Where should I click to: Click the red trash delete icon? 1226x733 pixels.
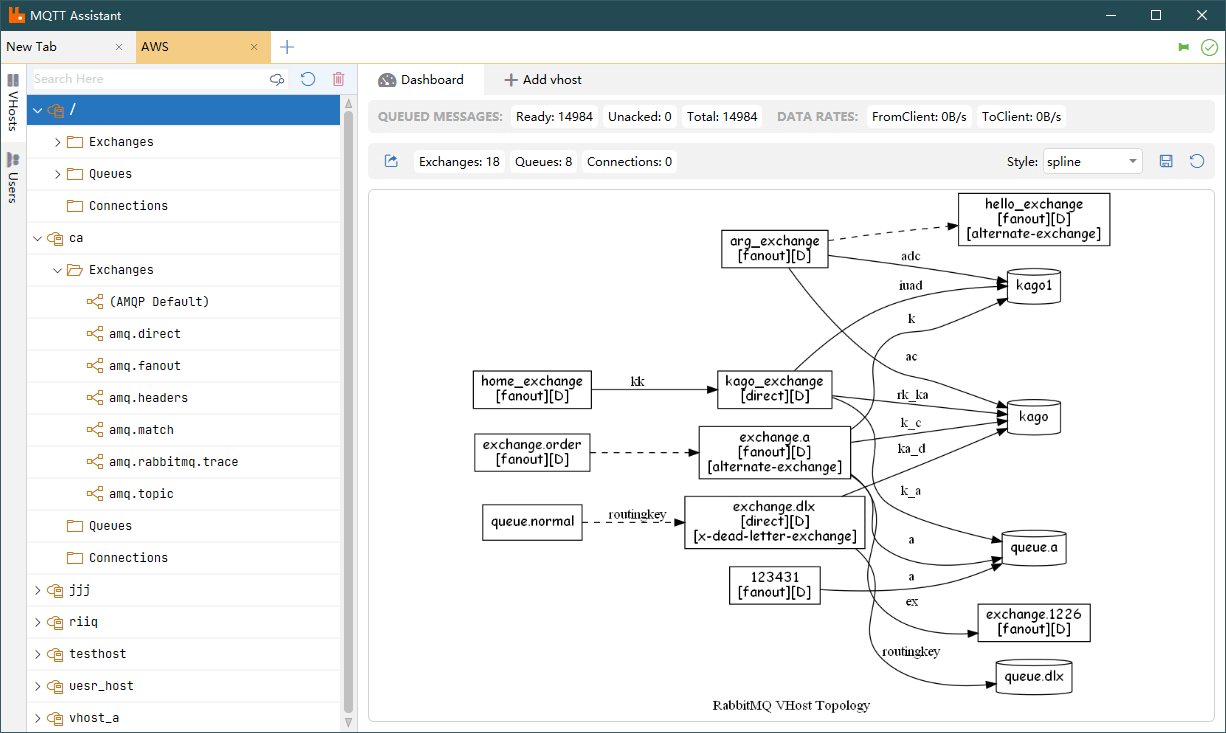pos(338,79)
